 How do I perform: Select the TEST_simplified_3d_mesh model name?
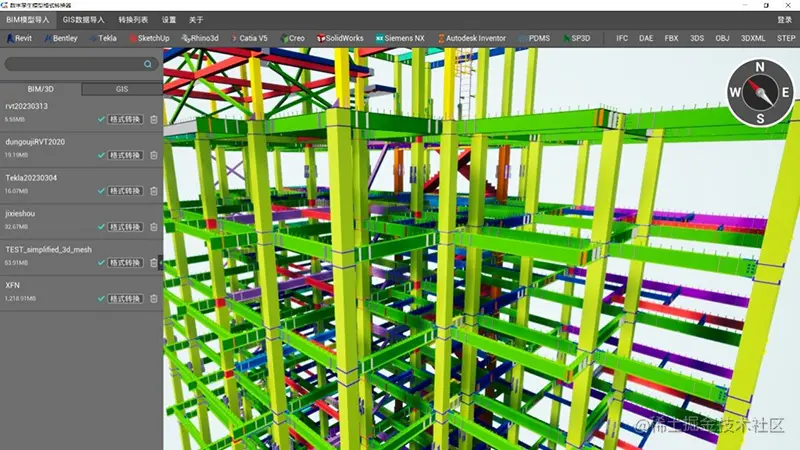48,249
